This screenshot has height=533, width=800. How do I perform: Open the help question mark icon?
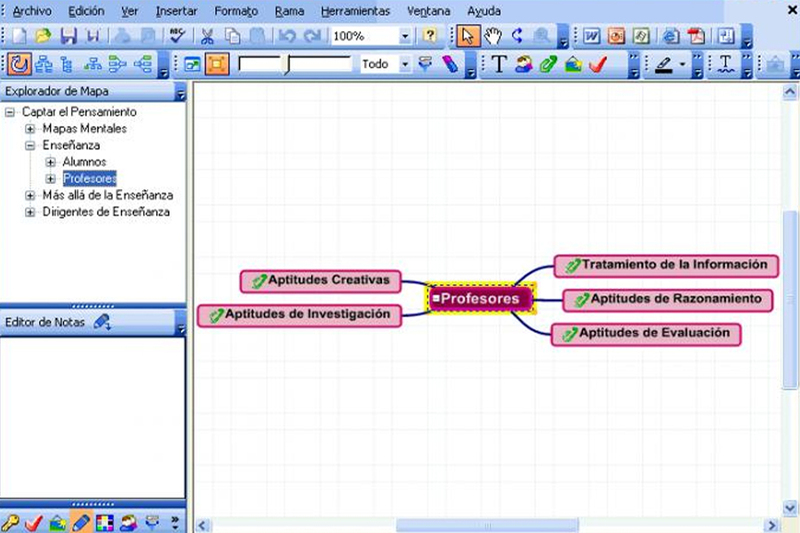[x=430, y=35]
